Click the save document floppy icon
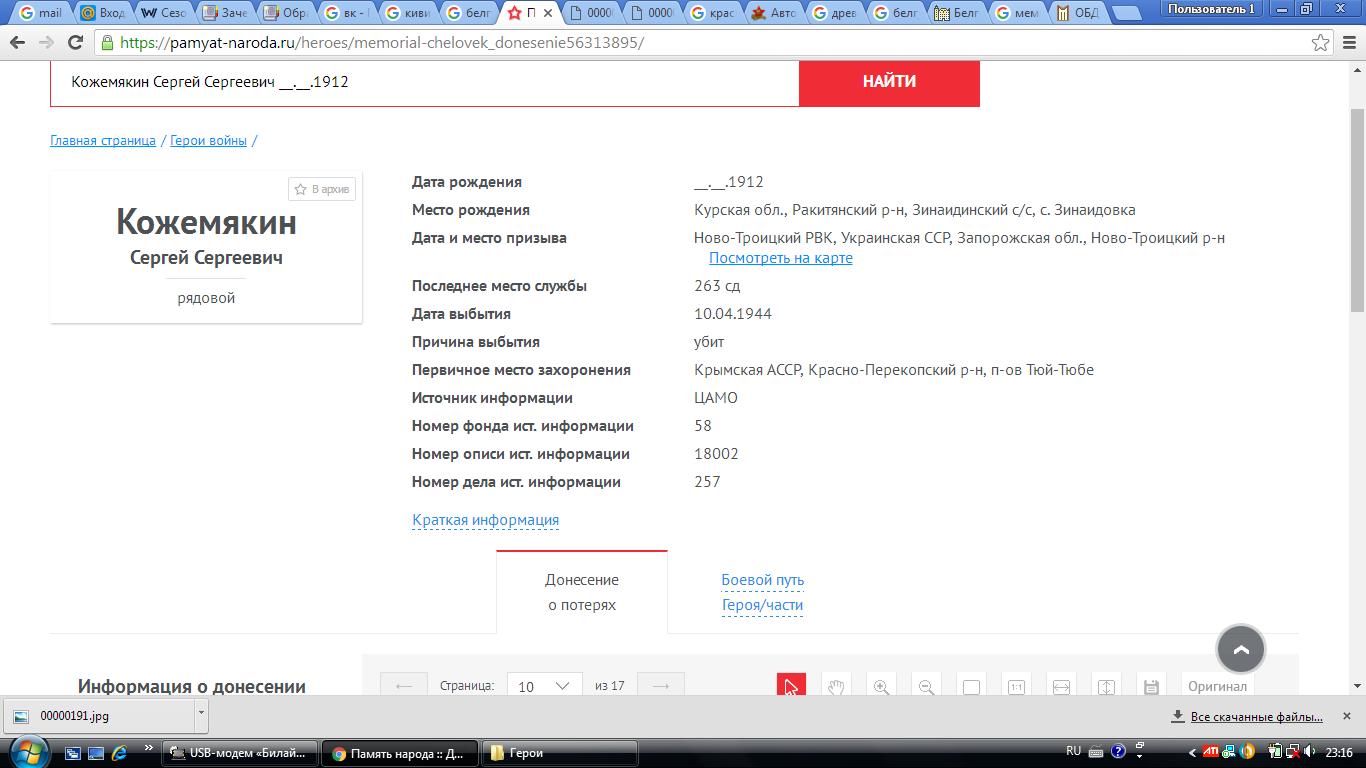 pyautogui.click(x=1151, y=687)
